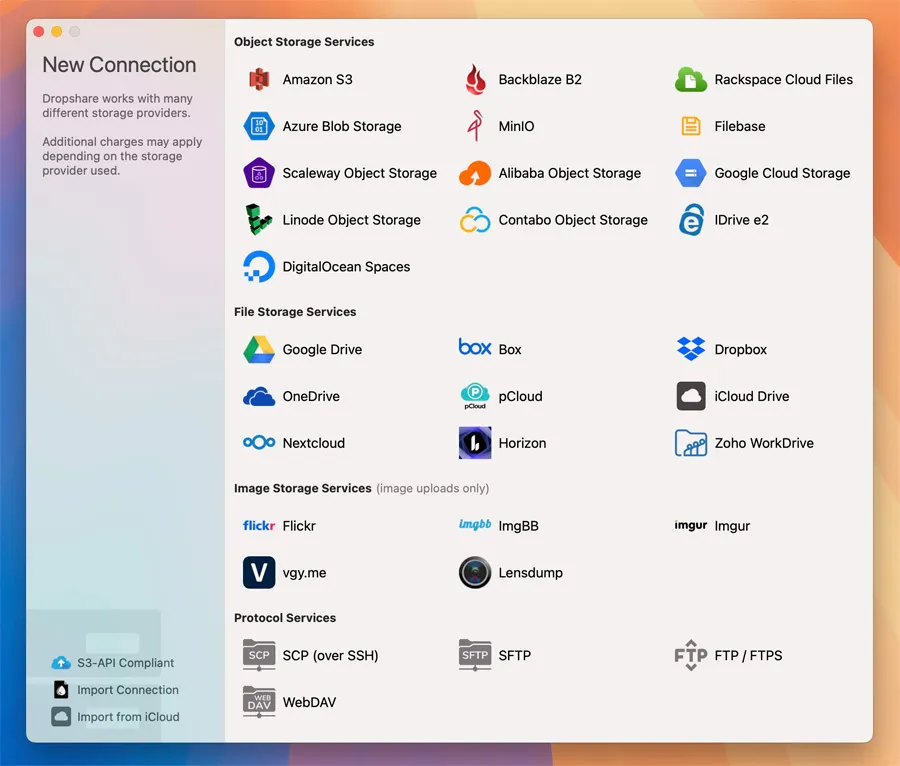
Task: Select the DigitalOcean Spaces icon
Action: (x=259, y=267)
